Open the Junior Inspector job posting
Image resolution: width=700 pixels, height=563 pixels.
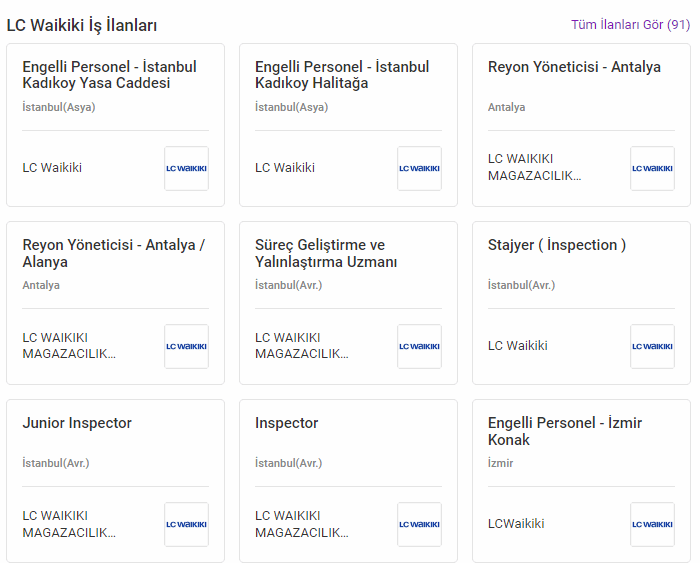coord(77,423)
